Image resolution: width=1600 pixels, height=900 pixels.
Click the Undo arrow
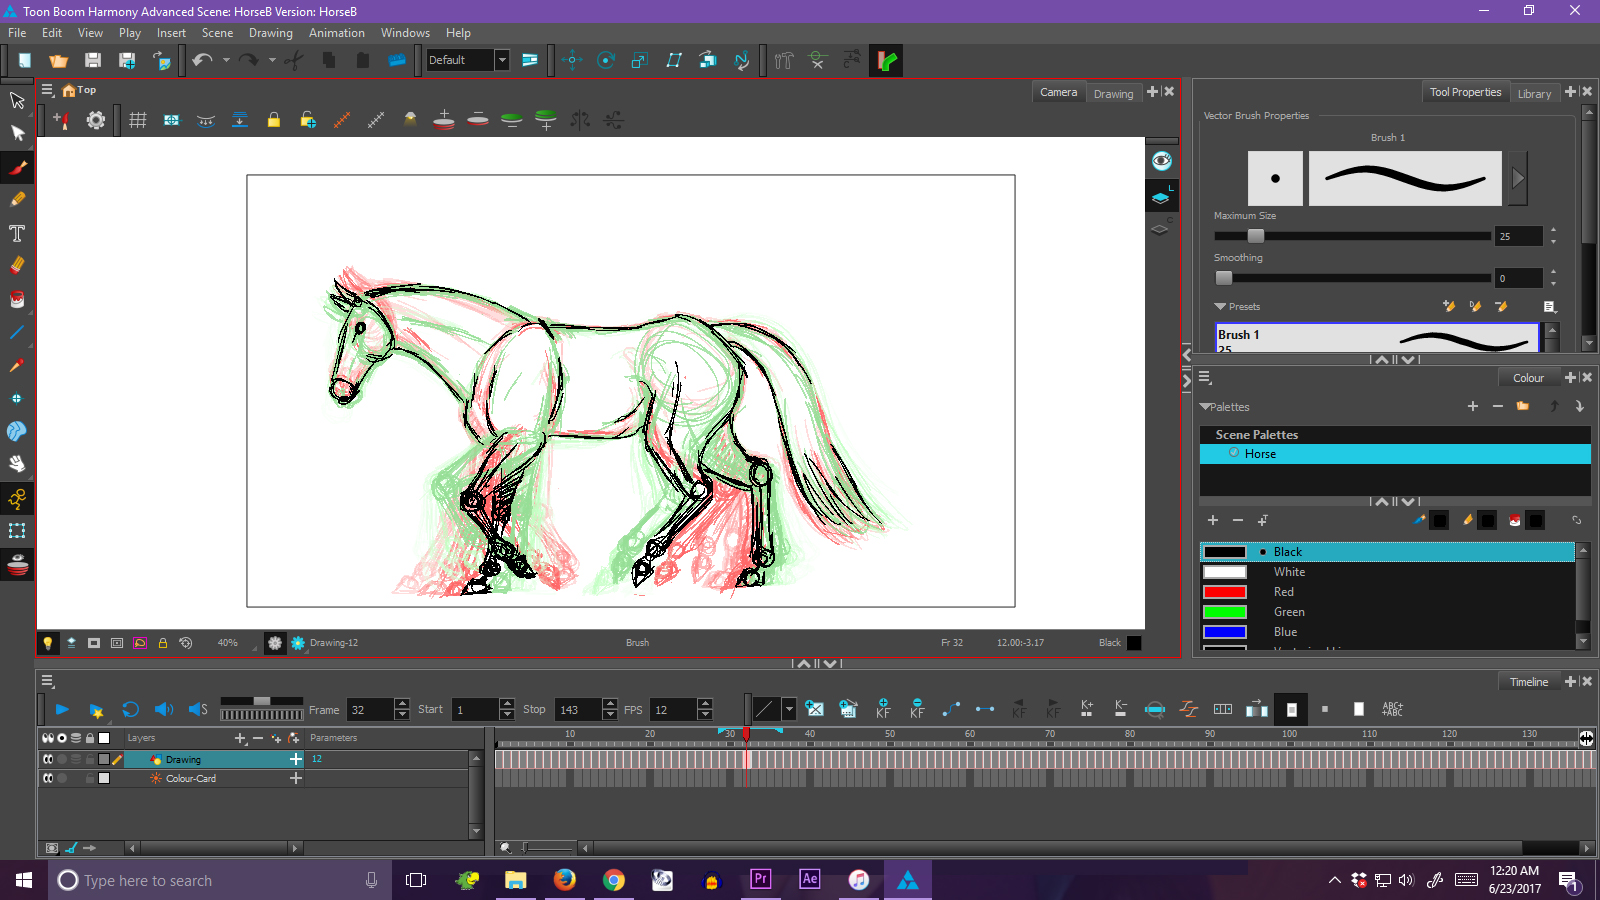coord(203,60)
